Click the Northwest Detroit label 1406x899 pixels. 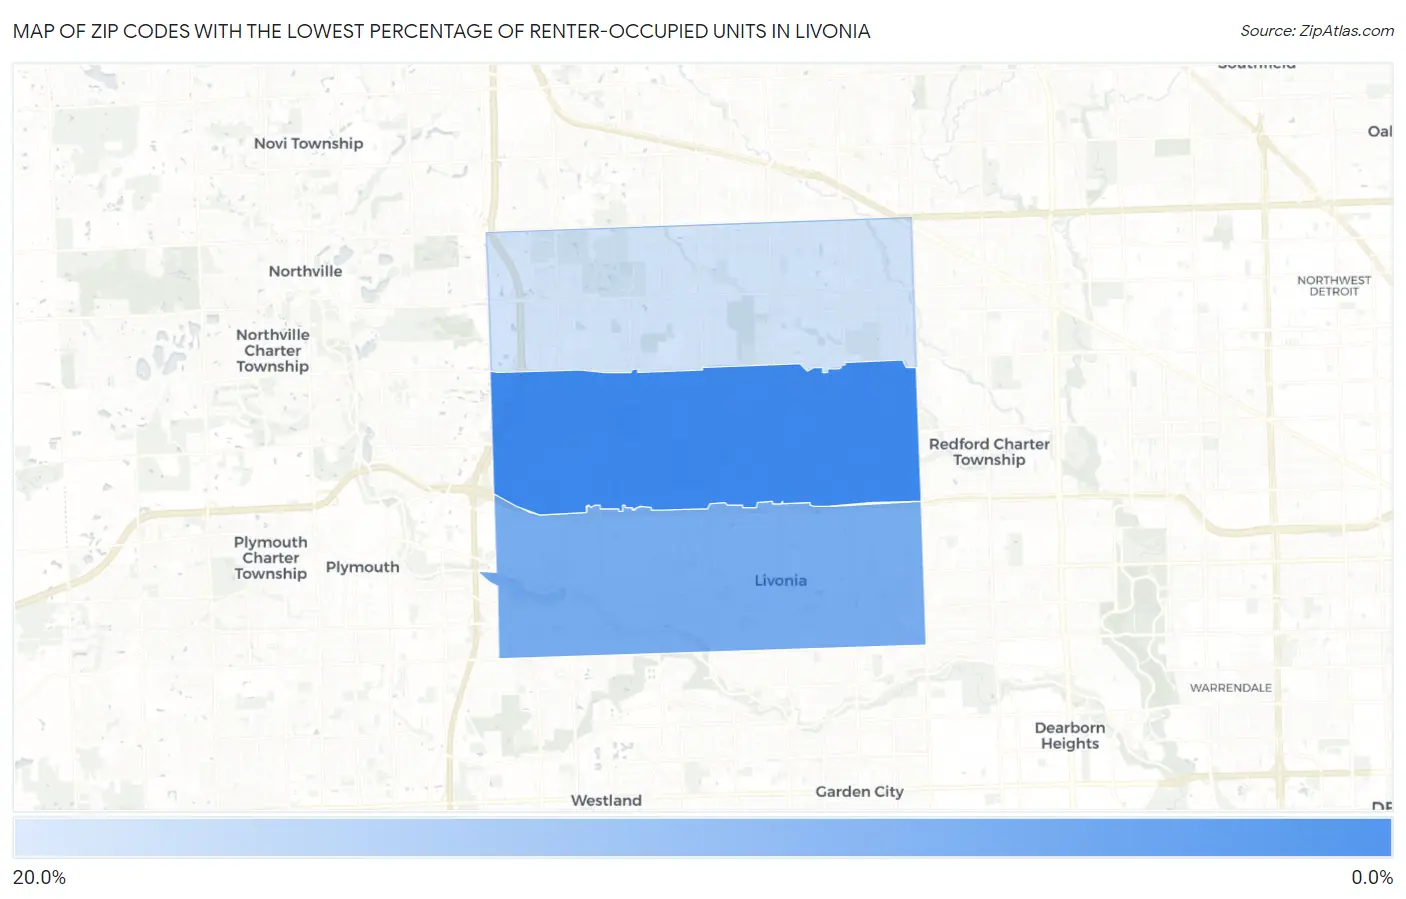(1334, 286)
